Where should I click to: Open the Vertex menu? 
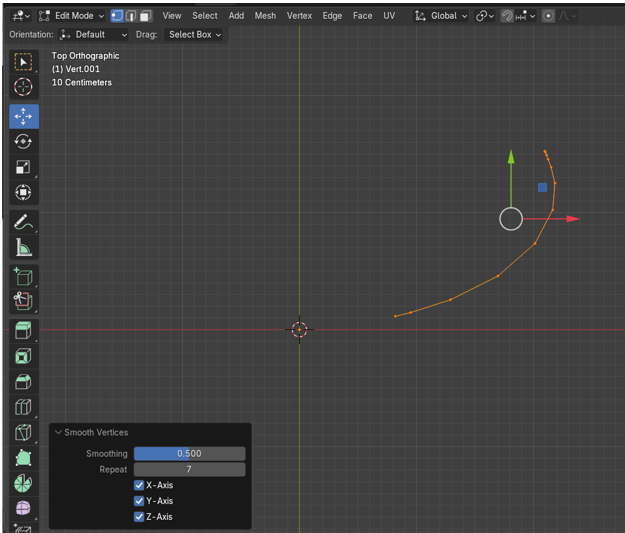[299, 16]
